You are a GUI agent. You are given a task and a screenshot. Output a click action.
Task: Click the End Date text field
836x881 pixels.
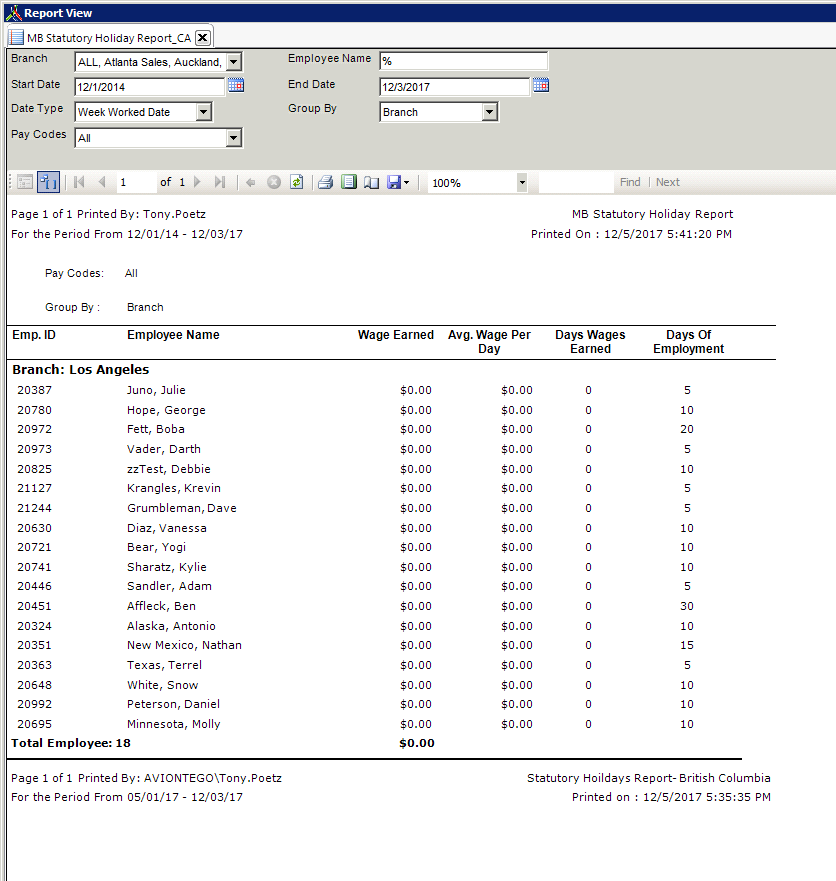click(x=455, y=87)
